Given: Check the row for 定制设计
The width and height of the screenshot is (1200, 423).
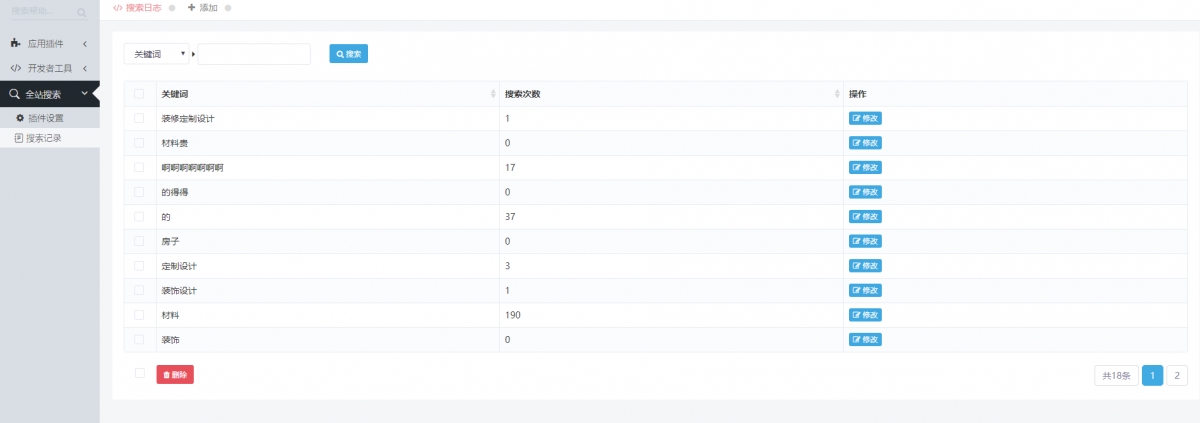Looking at the screenshot, I should point(139,266).
